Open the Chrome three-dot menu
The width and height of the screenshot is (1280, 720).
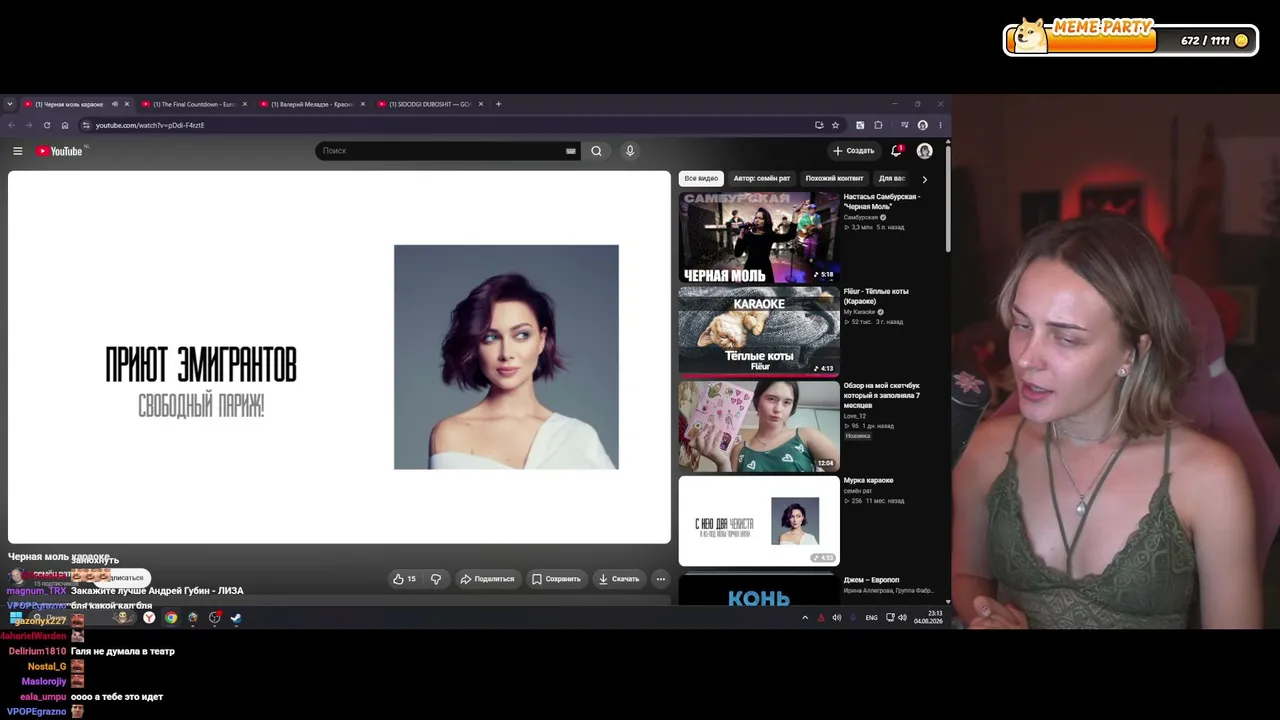pyautogui.click(x=940, y=125)
